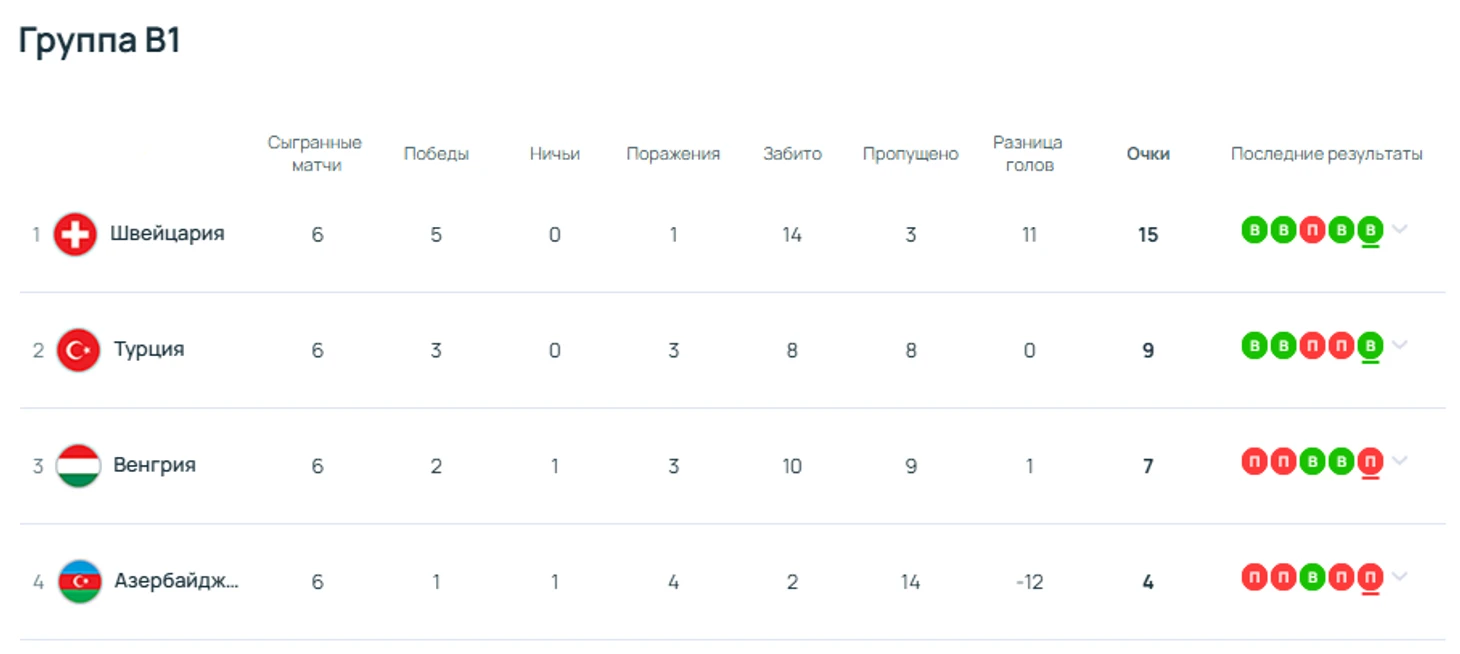Image resolution: width=1460 pixels, height=654 pixels.
Task: Click Hungary's underlined latest loss badge
Action: point(1370,461)
